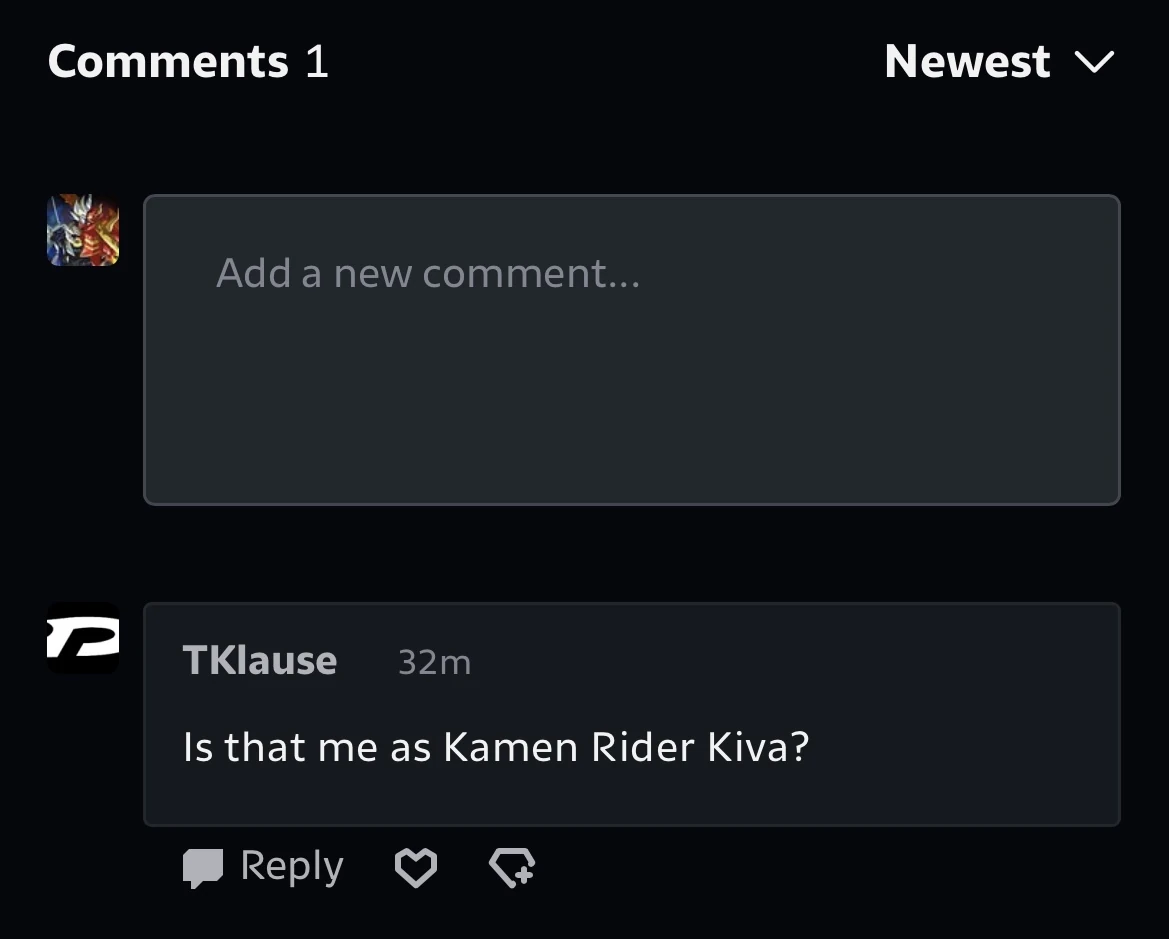Screen dimensions: 1169x939
Task: Click the words "Kamen Rider Kiva?"
Action: (x=625, y=747)
